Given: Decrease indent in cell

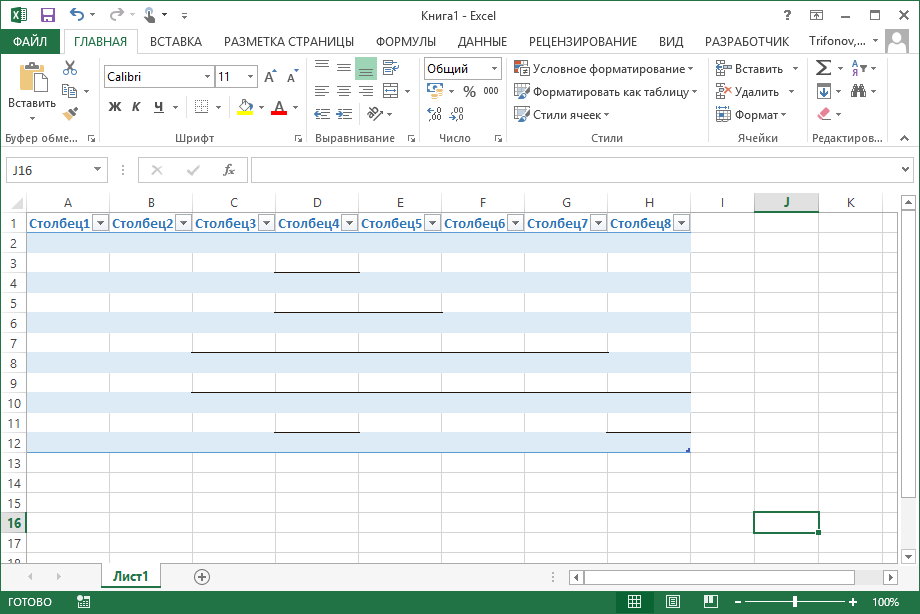Looking at the screenshot, I should click(x=322, y=114).
